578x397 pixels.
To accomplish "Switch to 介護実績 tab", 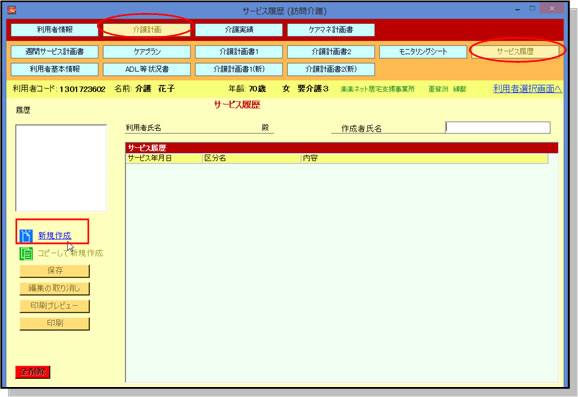I will tap(239, 30).
